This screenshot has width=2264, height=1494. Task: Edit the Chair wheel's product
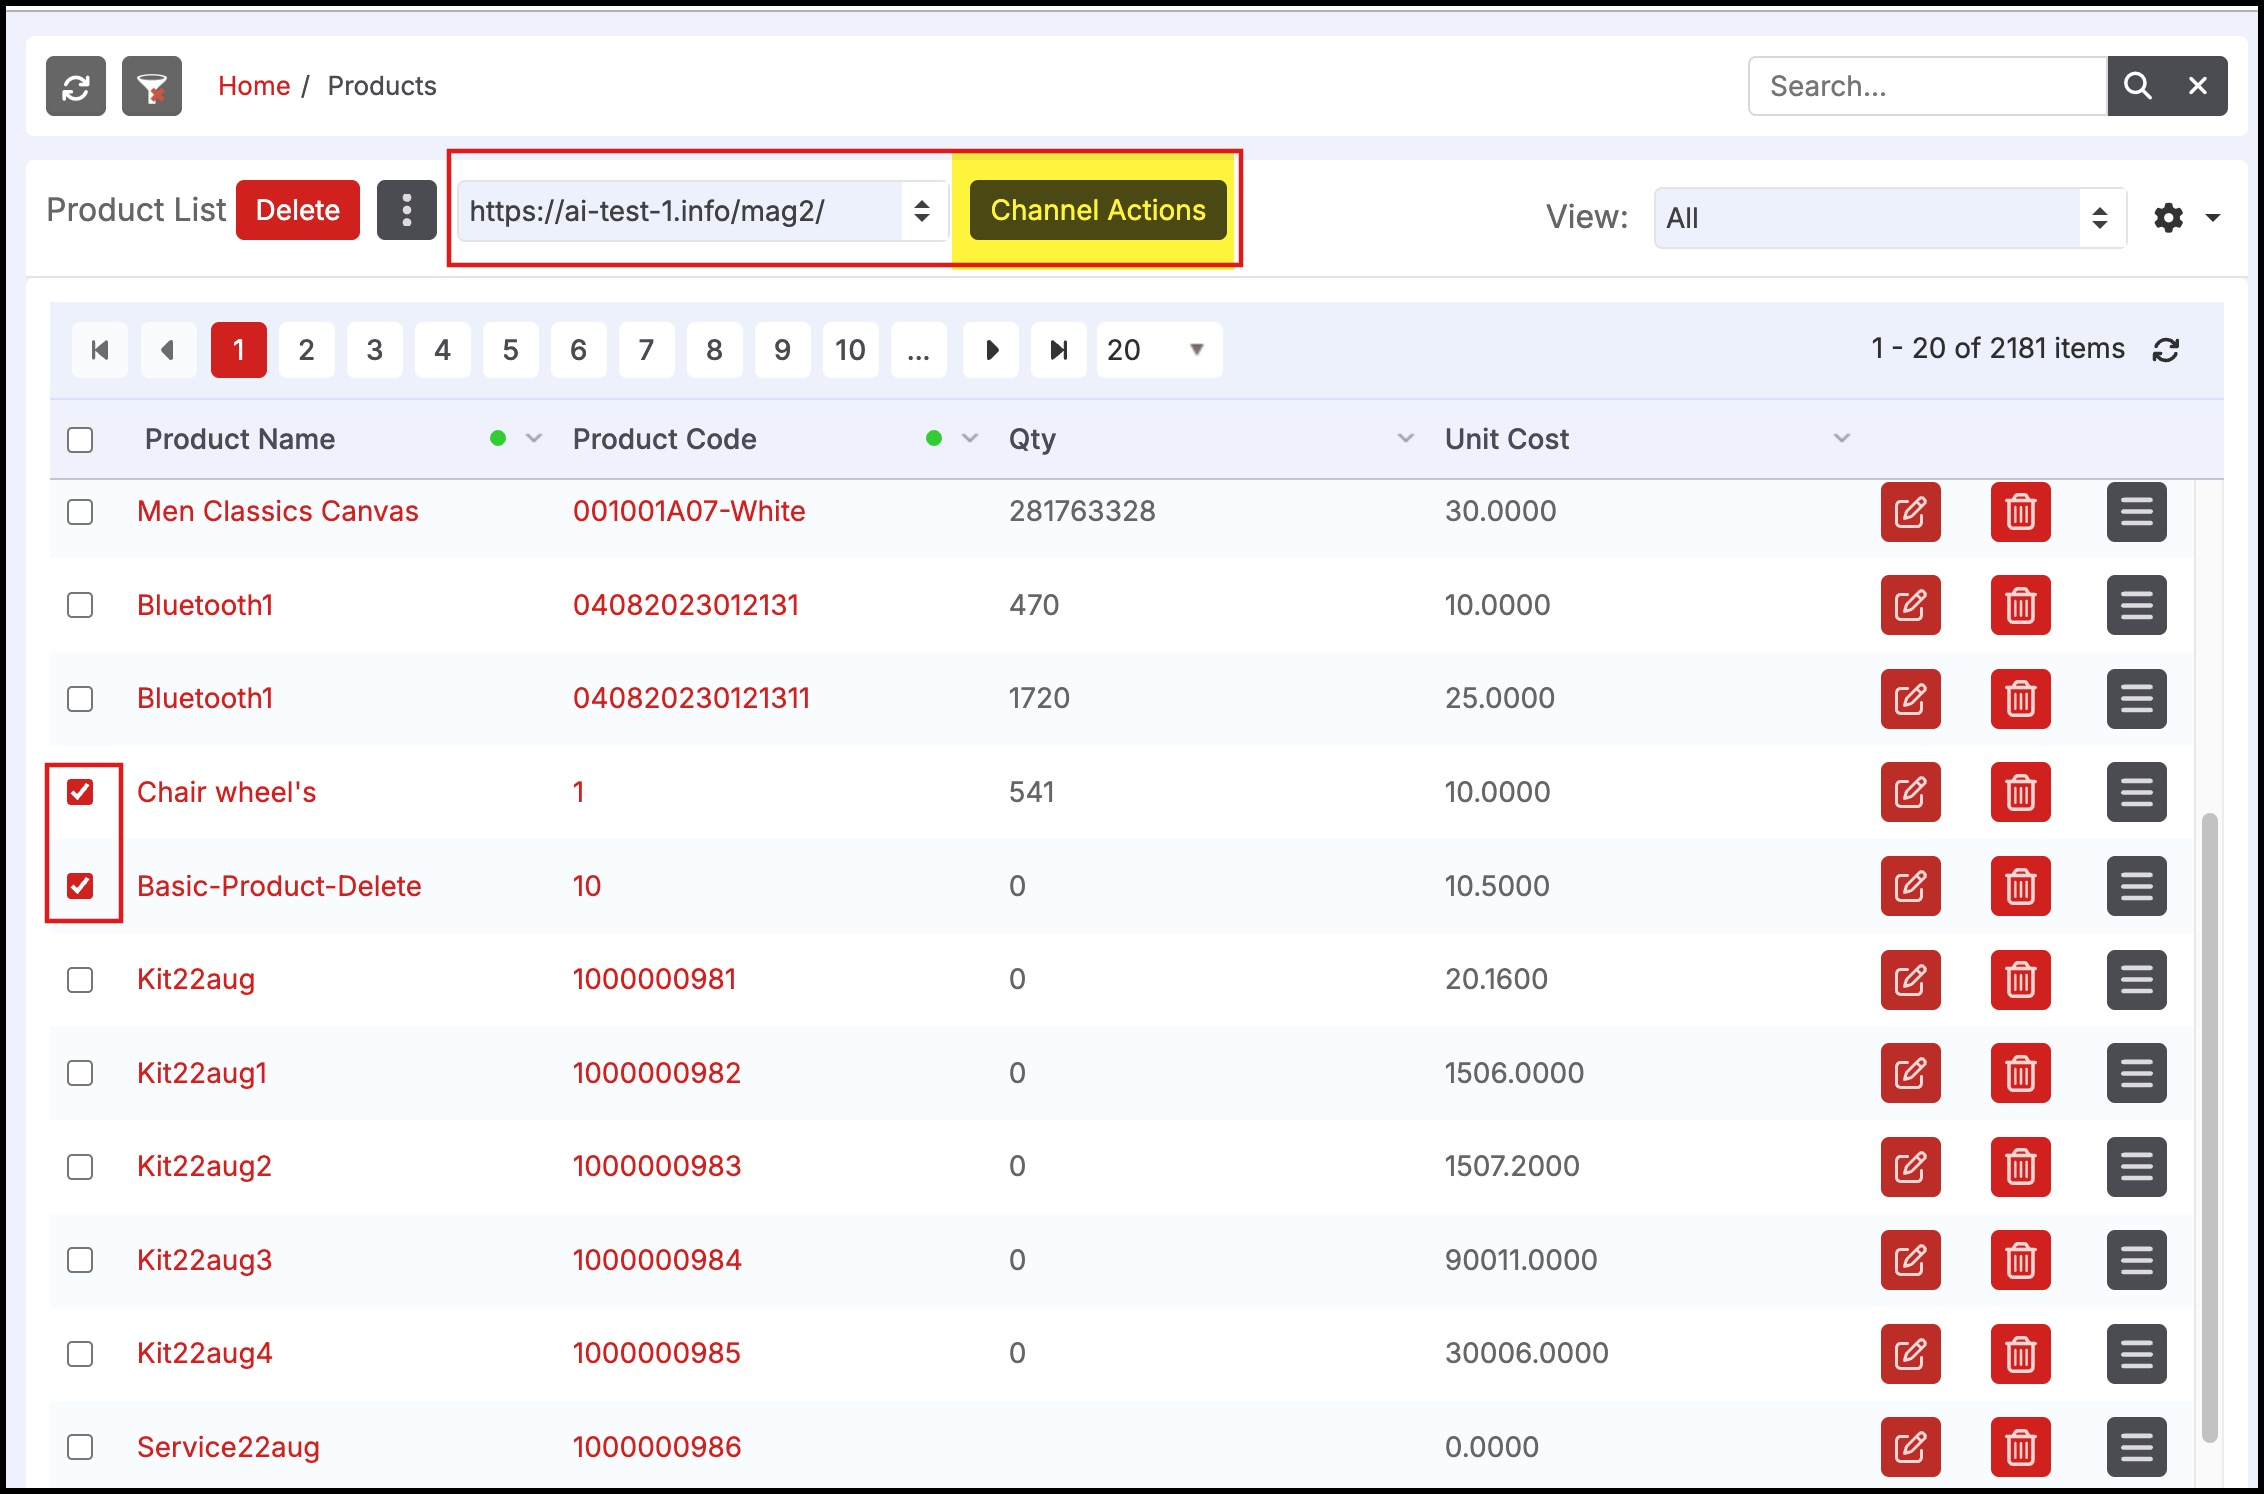pyautogui.click(x=1910, y=792)
